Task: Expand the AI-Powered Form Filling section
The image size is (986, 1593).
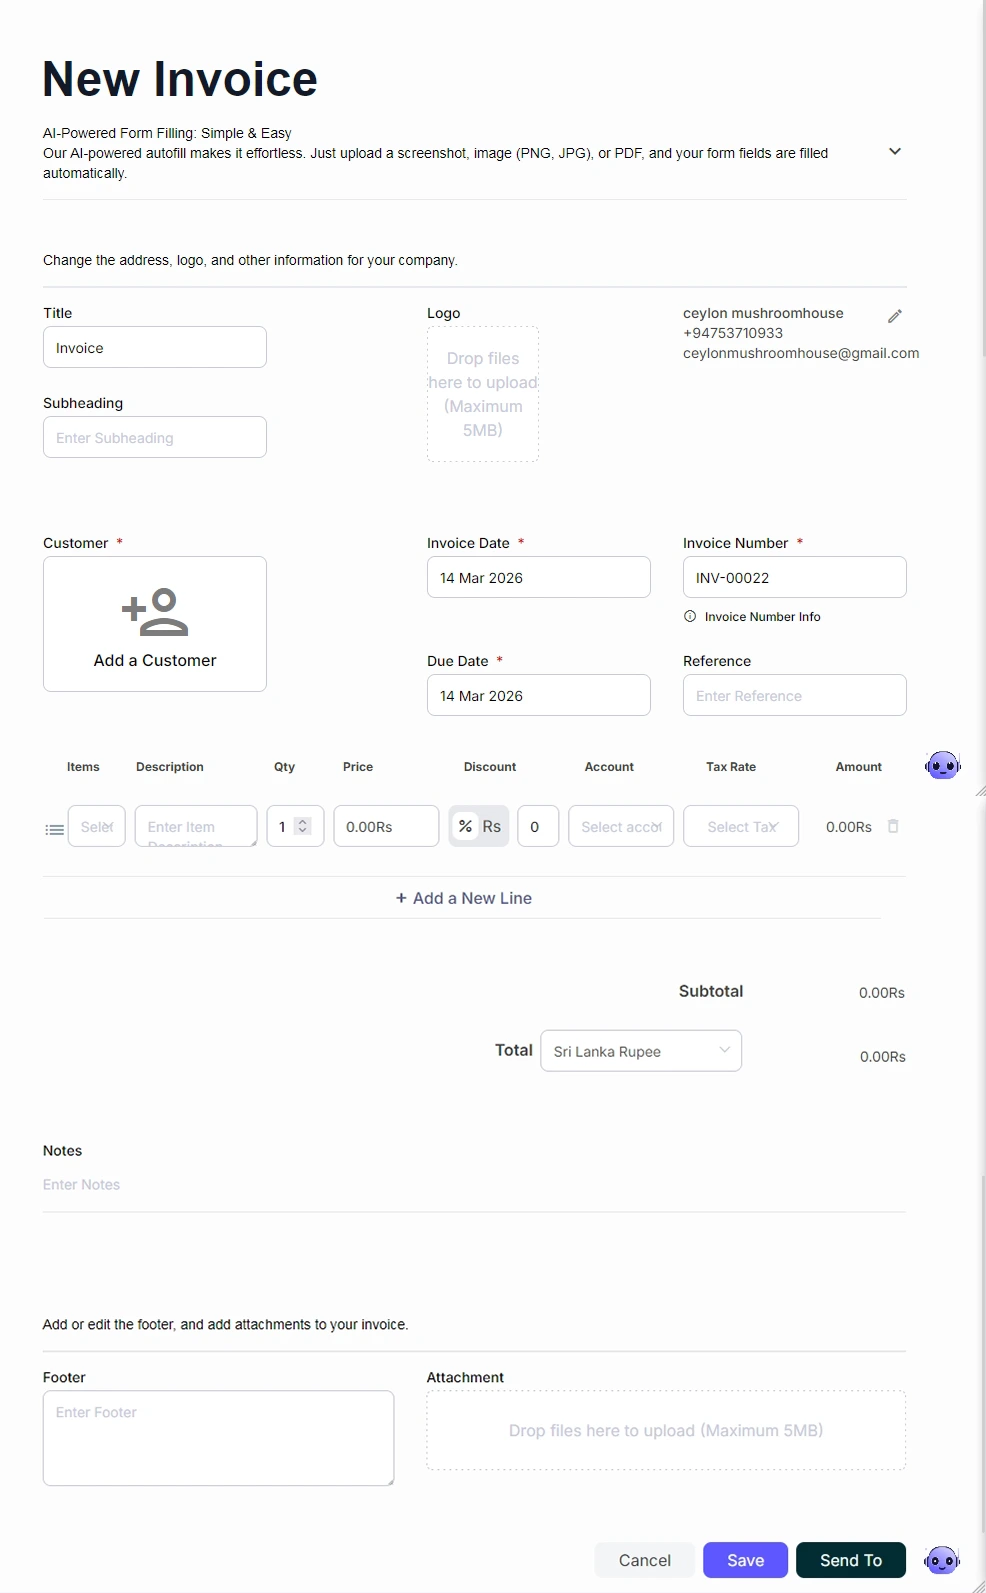Action: point(895,152)
